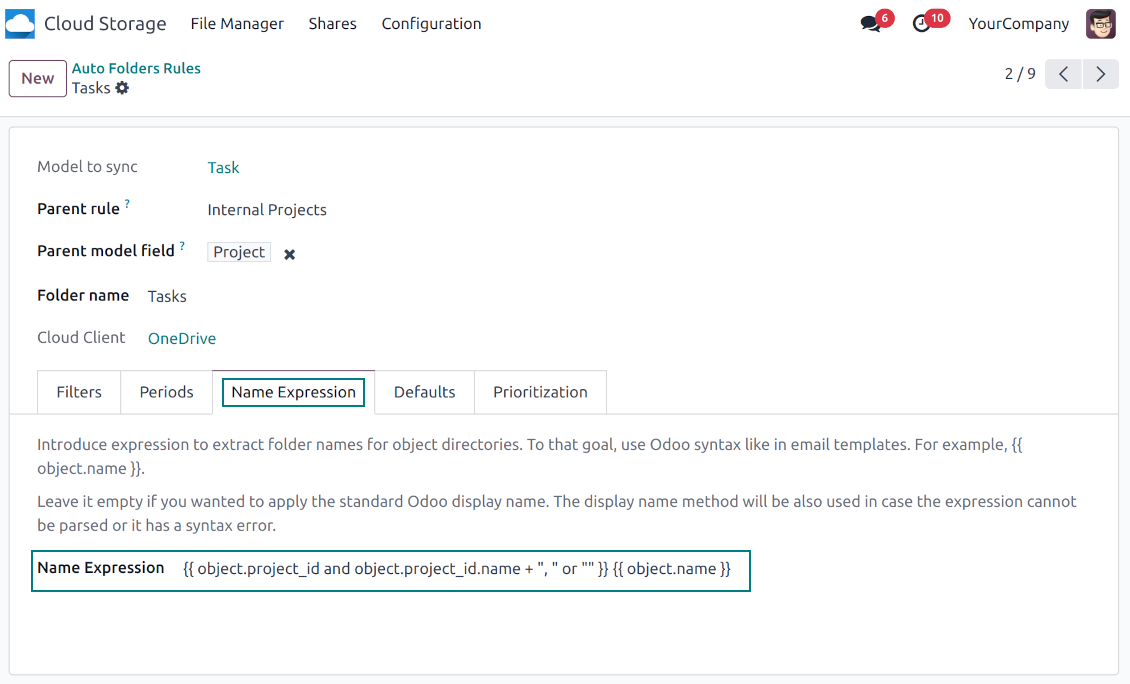This screenshot has height=684, width=1130.
Task: Click the user avatar picture
Action: click(x=1100, y=24)
